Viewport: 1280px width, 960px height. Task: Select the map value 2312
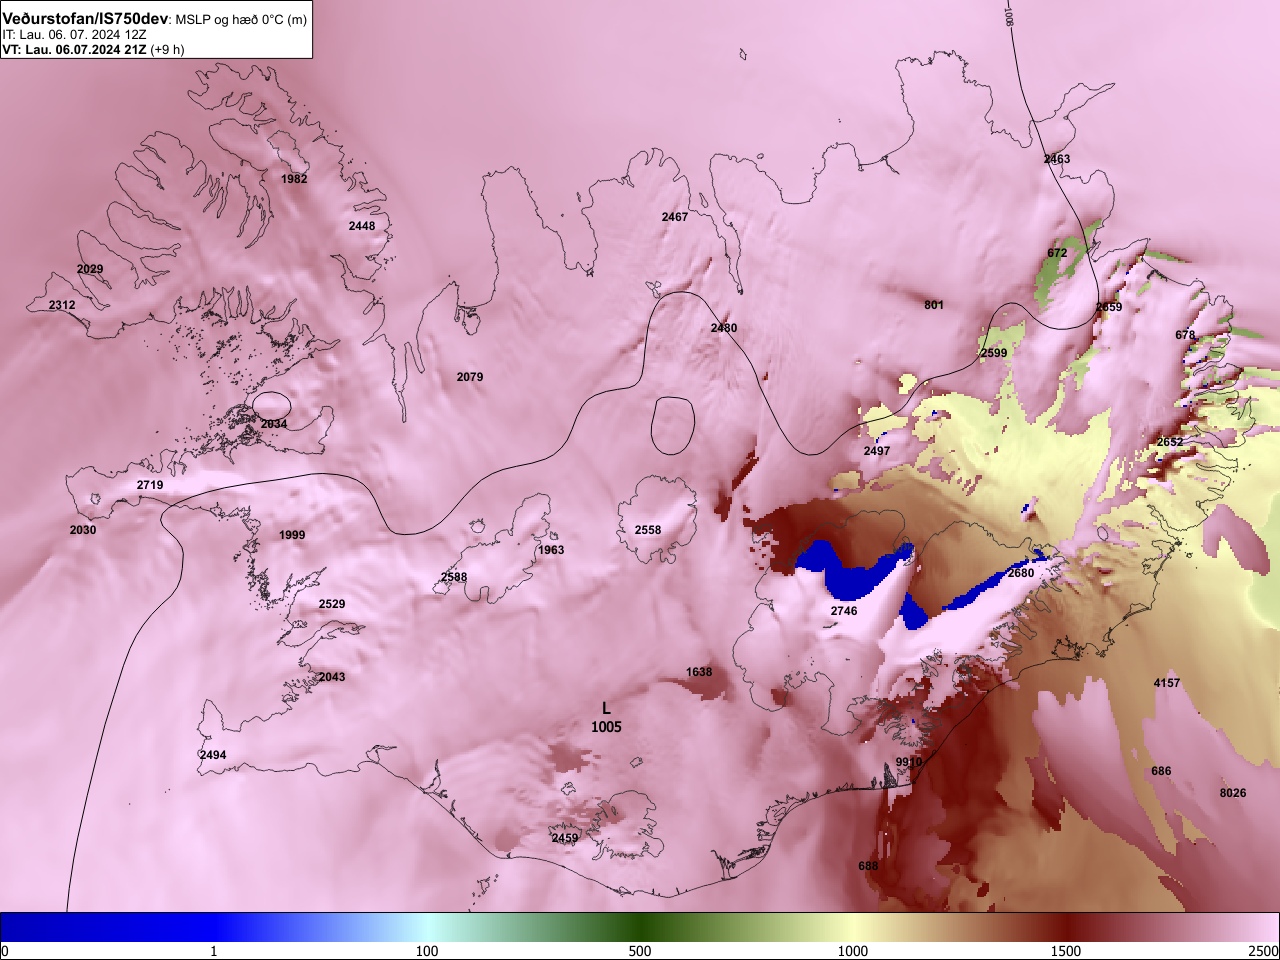coord(62,305)
